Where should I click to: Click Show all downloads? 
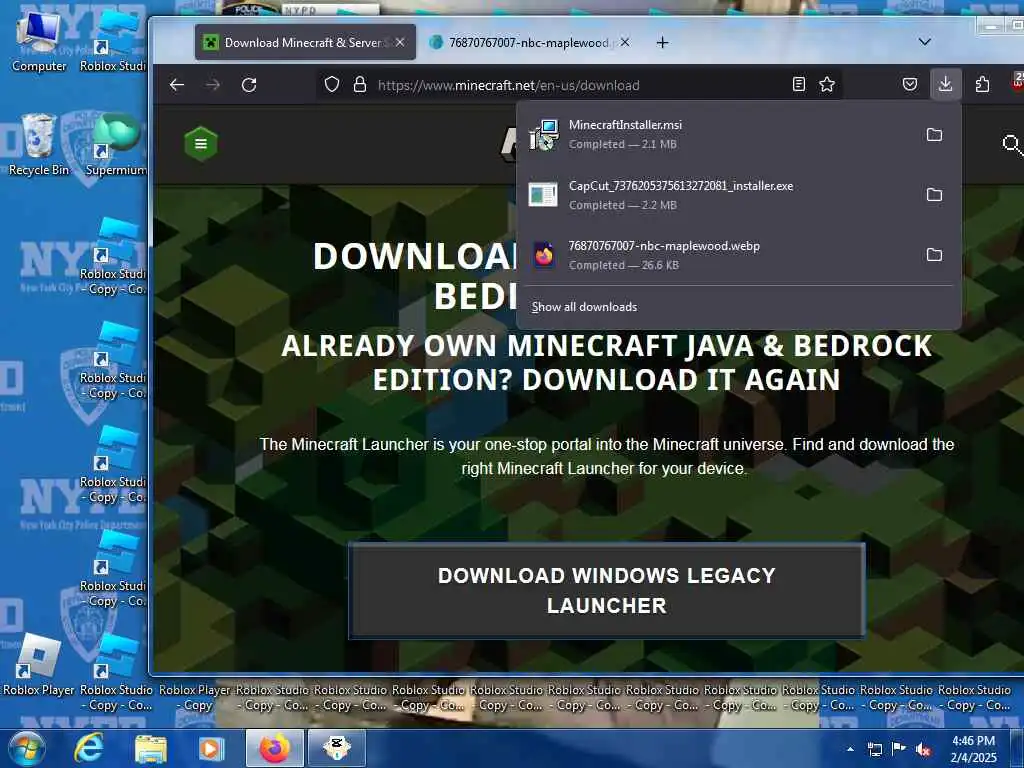click(x=584, y=306)
